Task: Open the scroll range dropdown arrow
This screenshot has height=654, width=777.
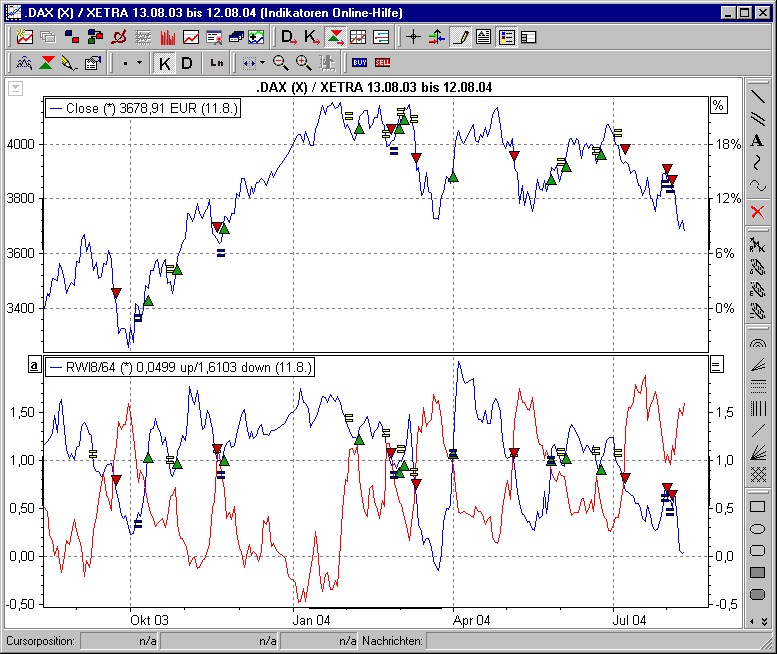Action: [x=262, y=63]
